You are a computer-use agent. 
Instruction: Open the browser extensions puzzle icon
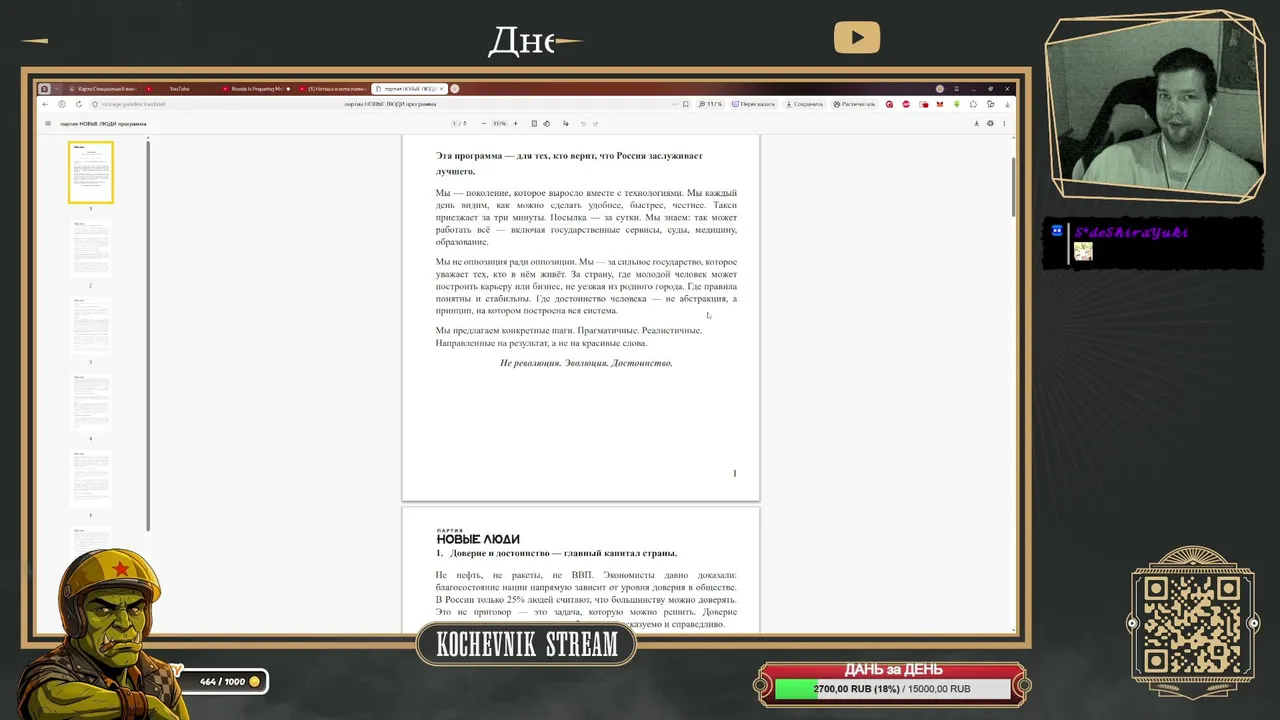click(974, 104)
